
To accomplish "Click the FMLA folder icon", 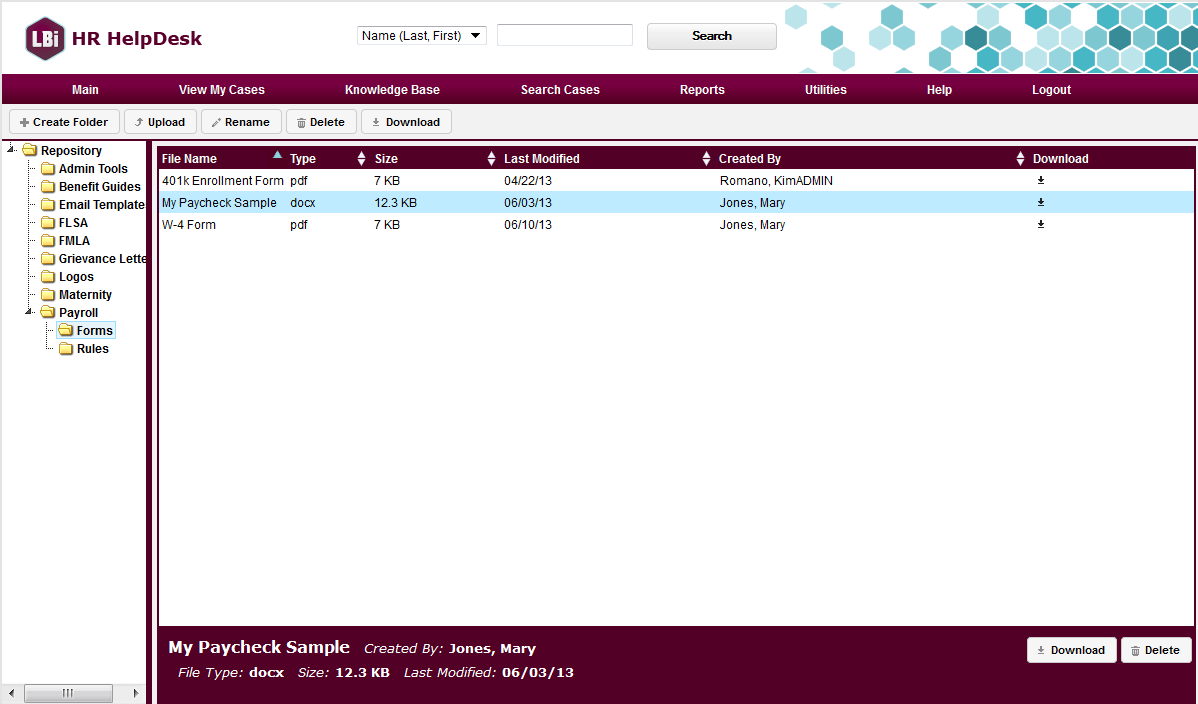I will tap(48, 241).
